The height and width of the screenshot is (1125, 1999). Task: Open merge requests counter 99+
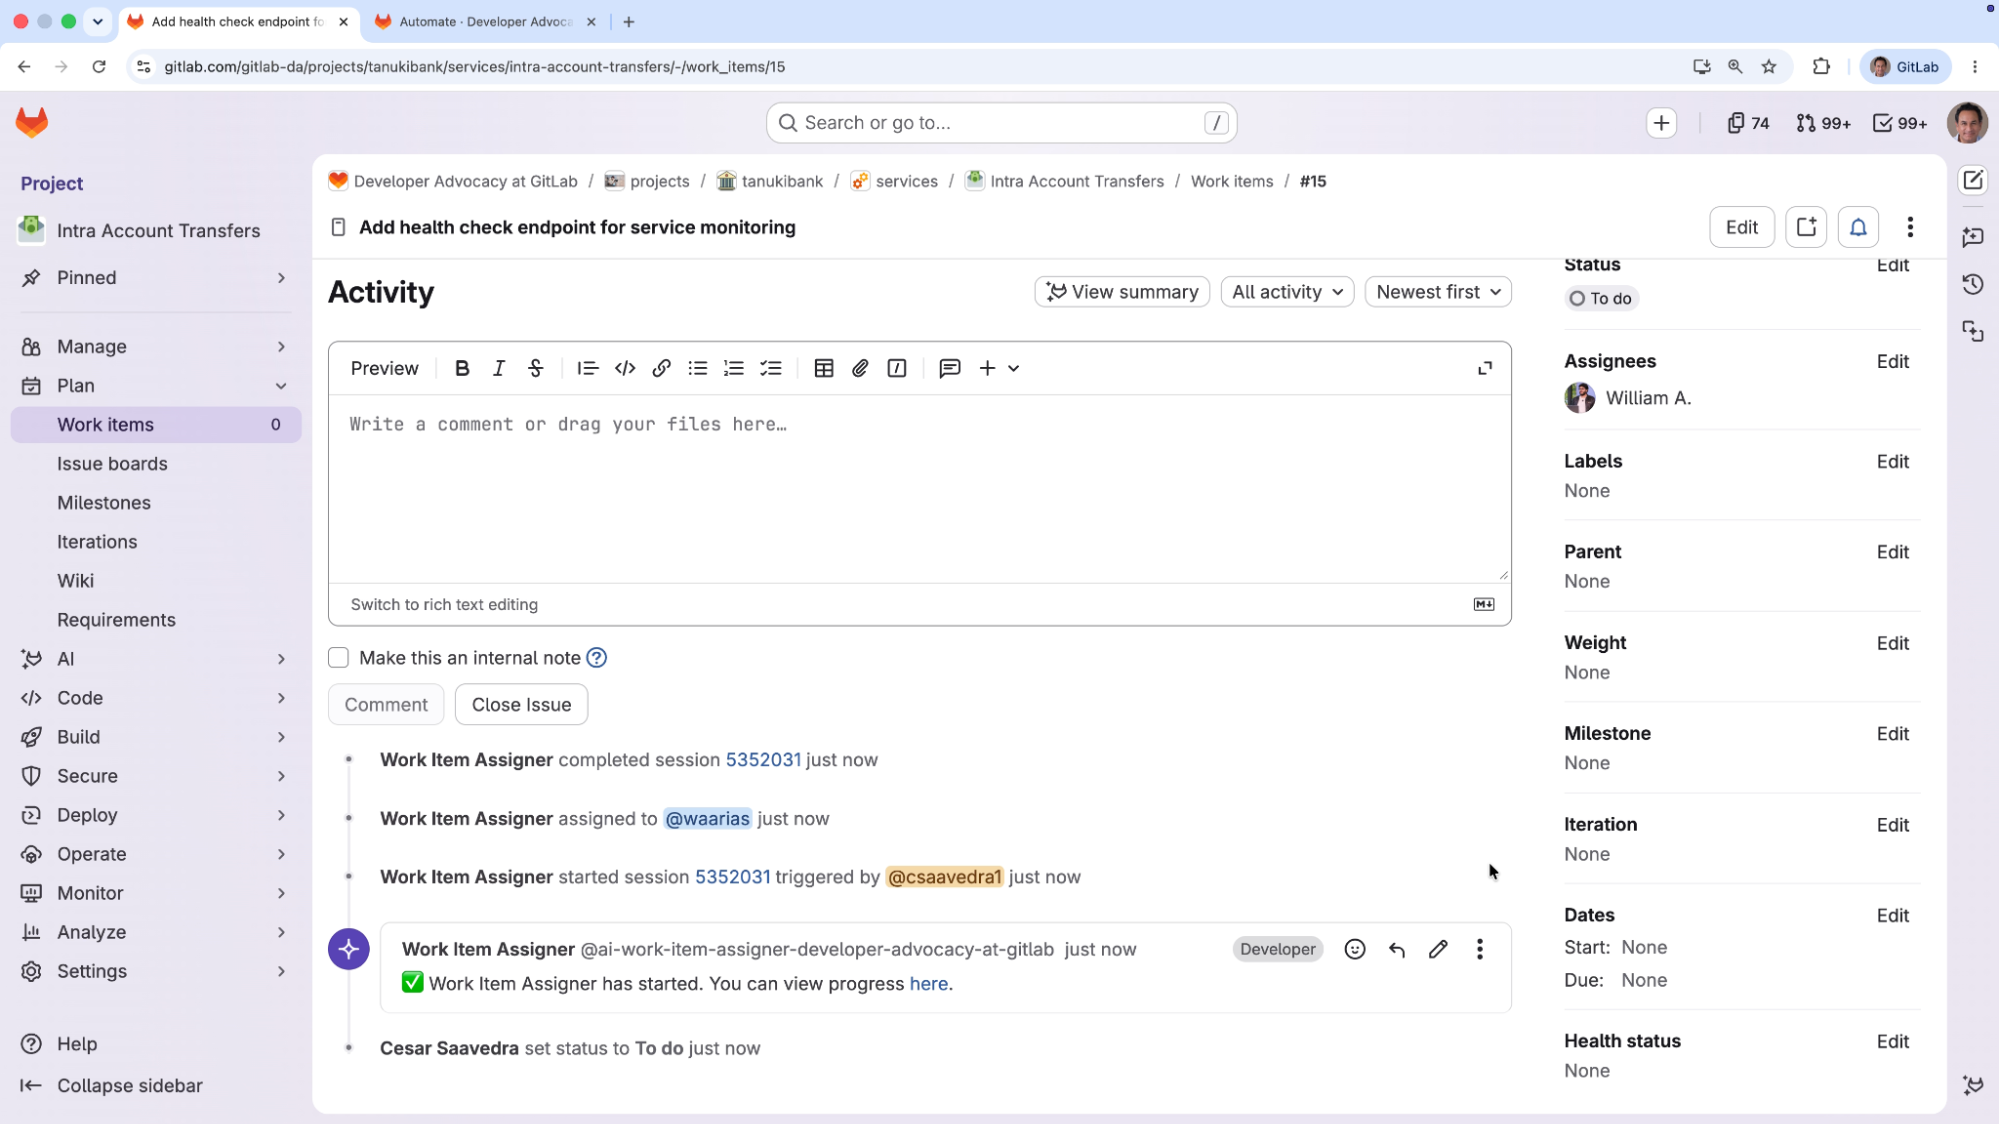(x=1823, y=123)
